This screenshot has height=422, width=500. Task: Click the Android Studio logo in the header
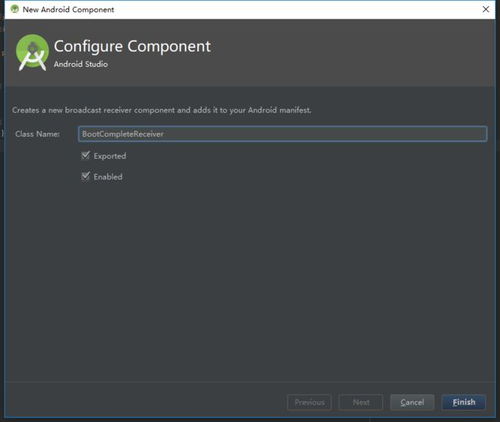[32, 52]
